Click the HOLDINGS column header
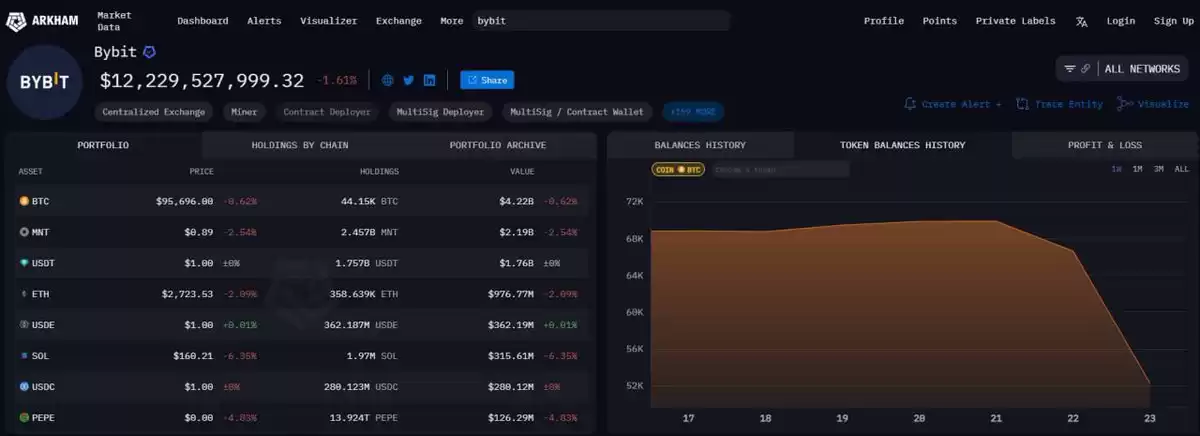 pyautogui.click(x=379, y=172)
